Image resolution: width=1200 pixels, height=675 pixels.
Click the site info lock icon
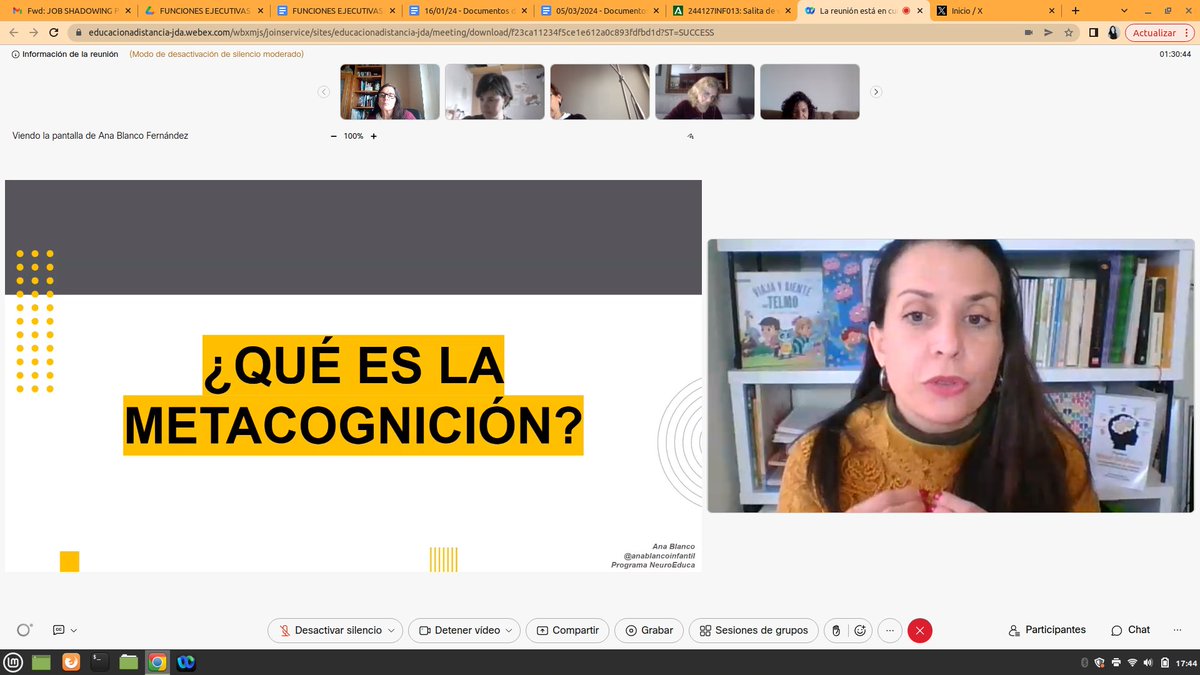78,32
